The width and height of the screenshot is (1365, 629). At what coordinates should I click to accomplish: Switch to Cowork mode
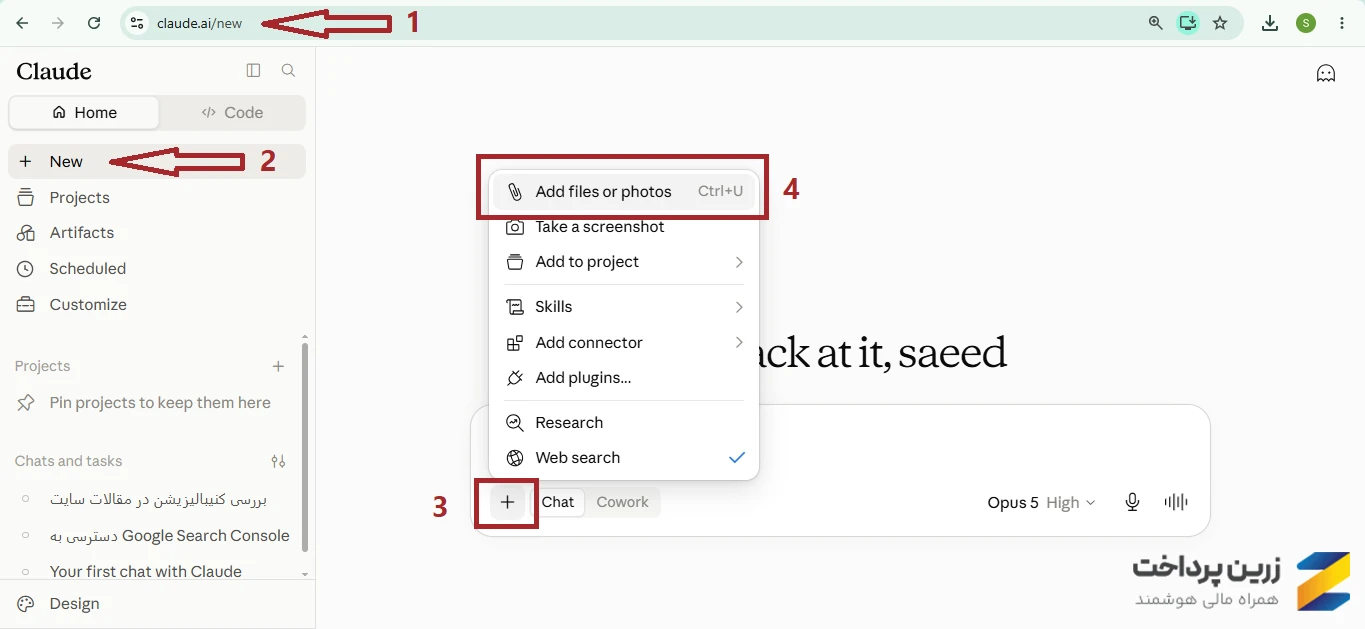pyautogui.click(x=622, y=502)
